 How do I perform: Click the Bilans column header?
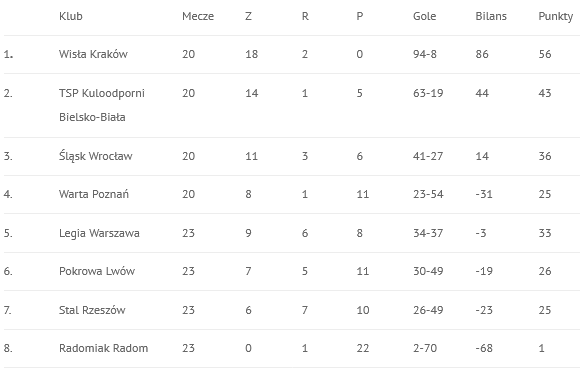(x=491, y=16)
